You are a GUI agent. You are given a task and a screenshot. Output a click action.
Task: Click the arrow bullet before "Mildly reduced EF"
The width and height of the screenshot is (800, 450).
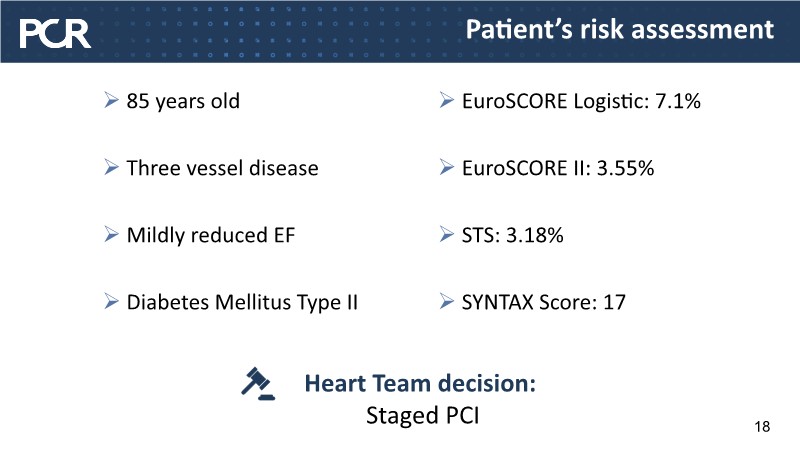point(113,235)
